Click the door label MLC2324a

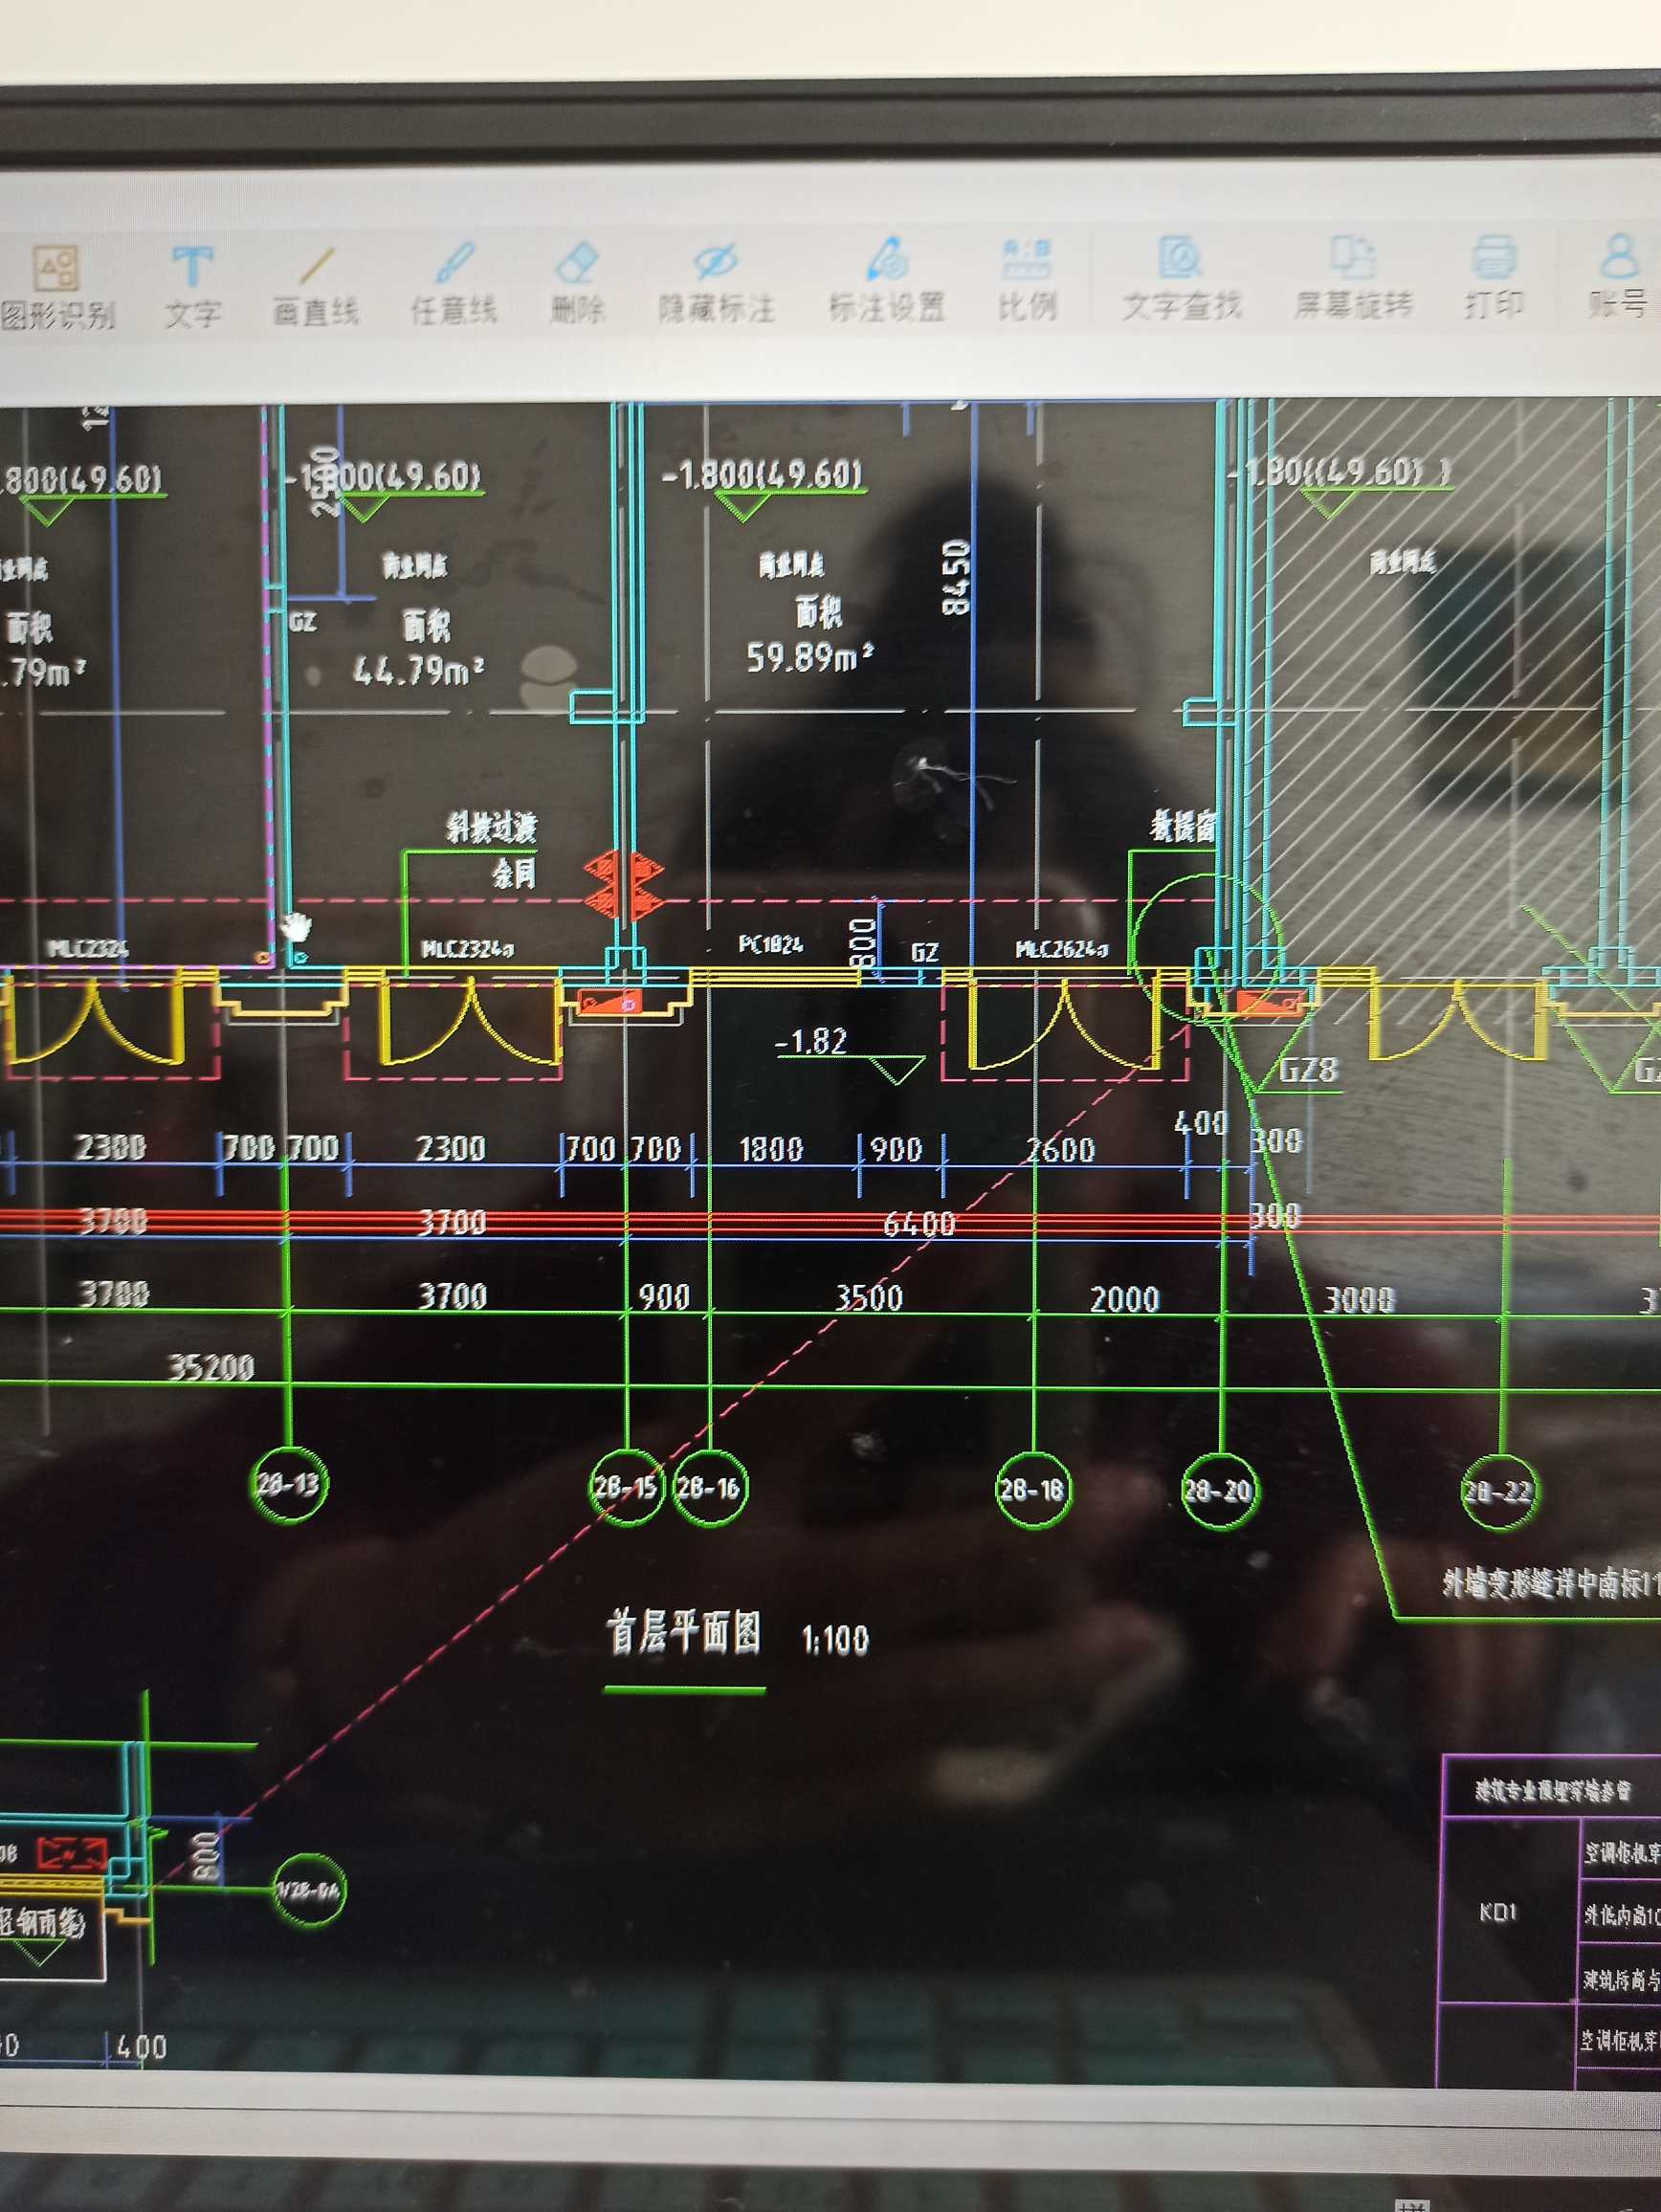pos(468,948)
